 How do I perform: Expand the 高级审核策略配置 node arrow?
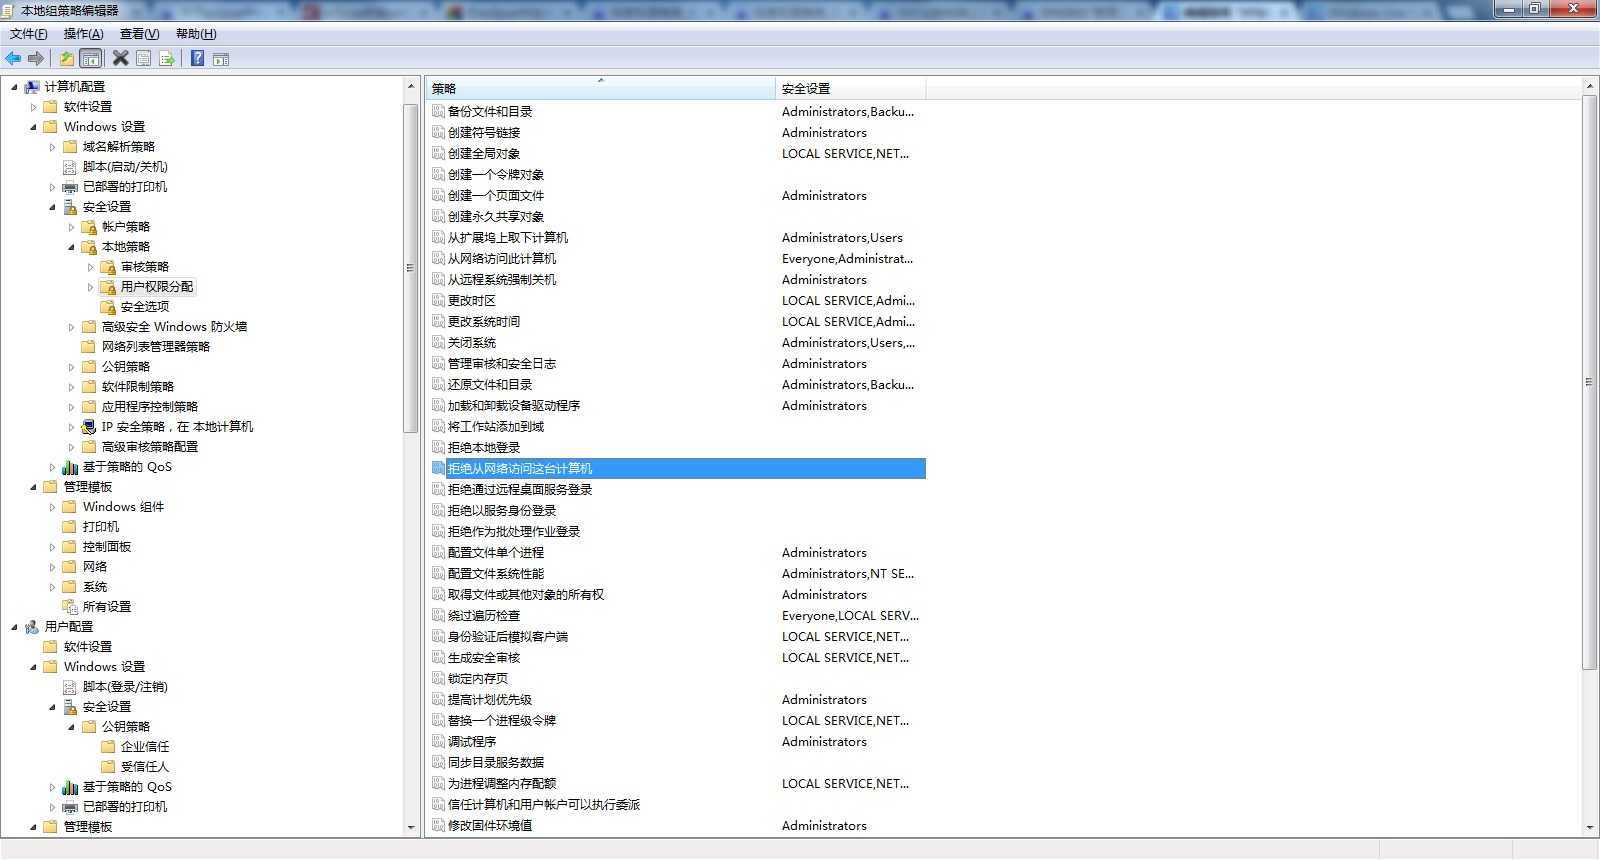71,447
